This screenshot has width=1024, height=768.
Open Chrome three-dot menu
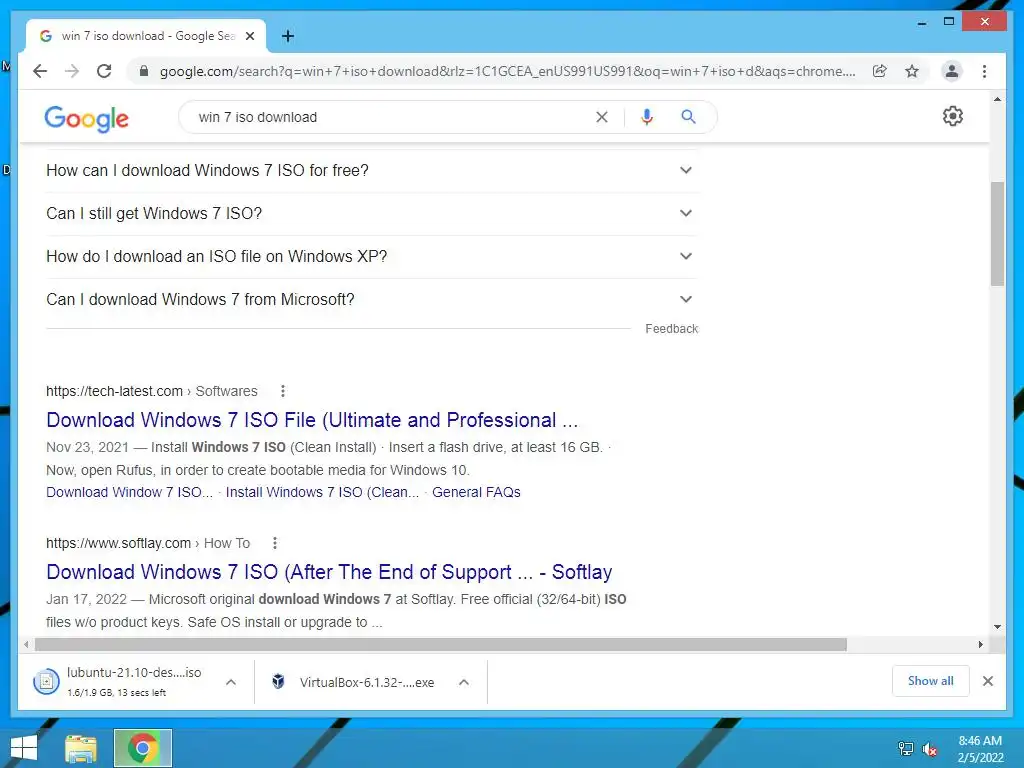pyautogui.click(x=984, y=71)
